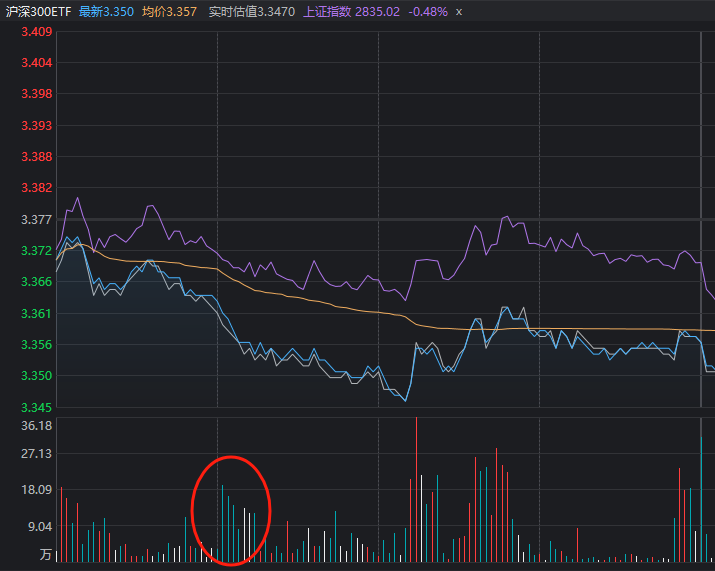This screenshot has width=715, height=571.
Task: Click the 3.393 price axis label
Action: click(x=37, y=125)
